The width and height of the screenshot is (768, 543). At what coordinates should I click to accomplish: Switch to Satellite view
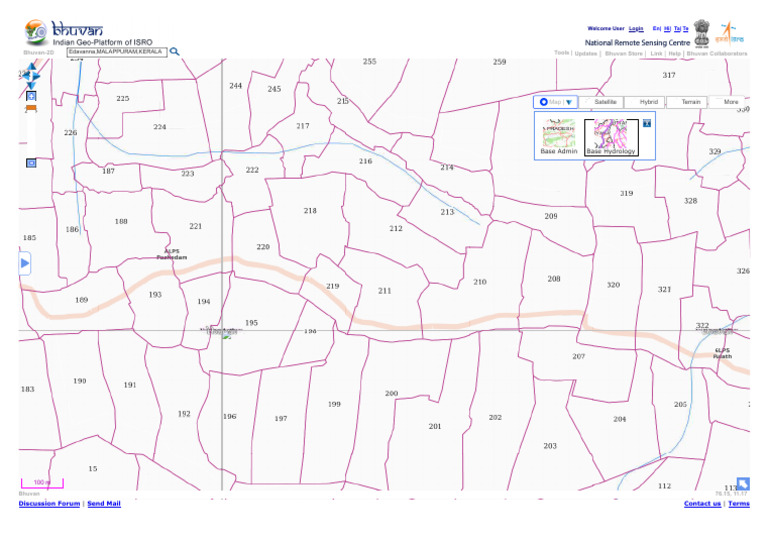601,102
